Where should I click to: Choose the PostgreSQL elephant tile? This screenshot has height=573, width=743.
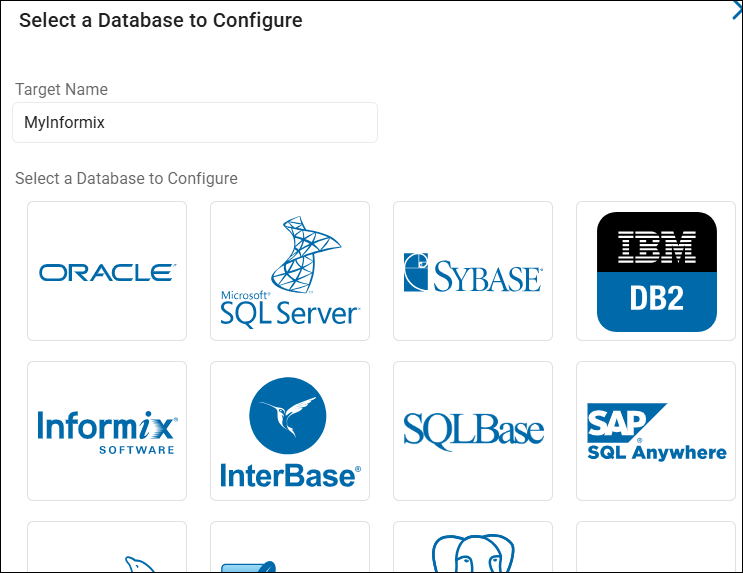coord(473,548)
